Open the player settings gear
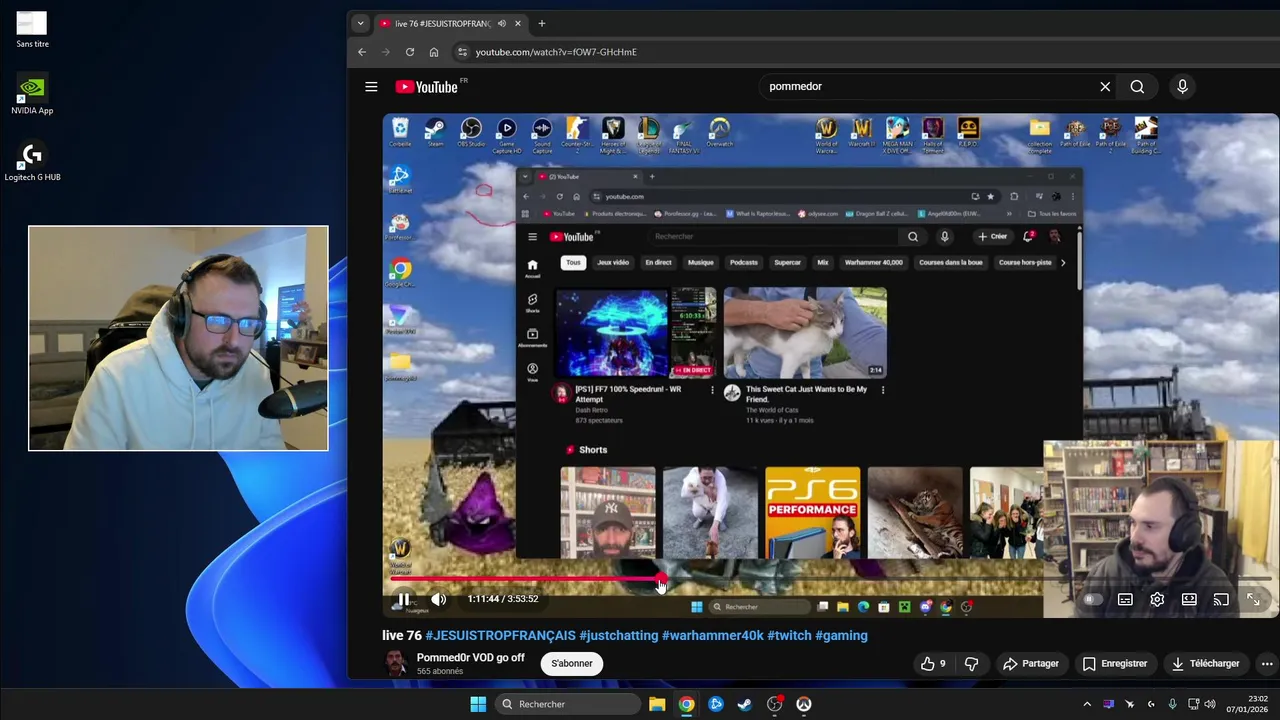The width and height of the screenshot is (1280, 720). 1157,599
